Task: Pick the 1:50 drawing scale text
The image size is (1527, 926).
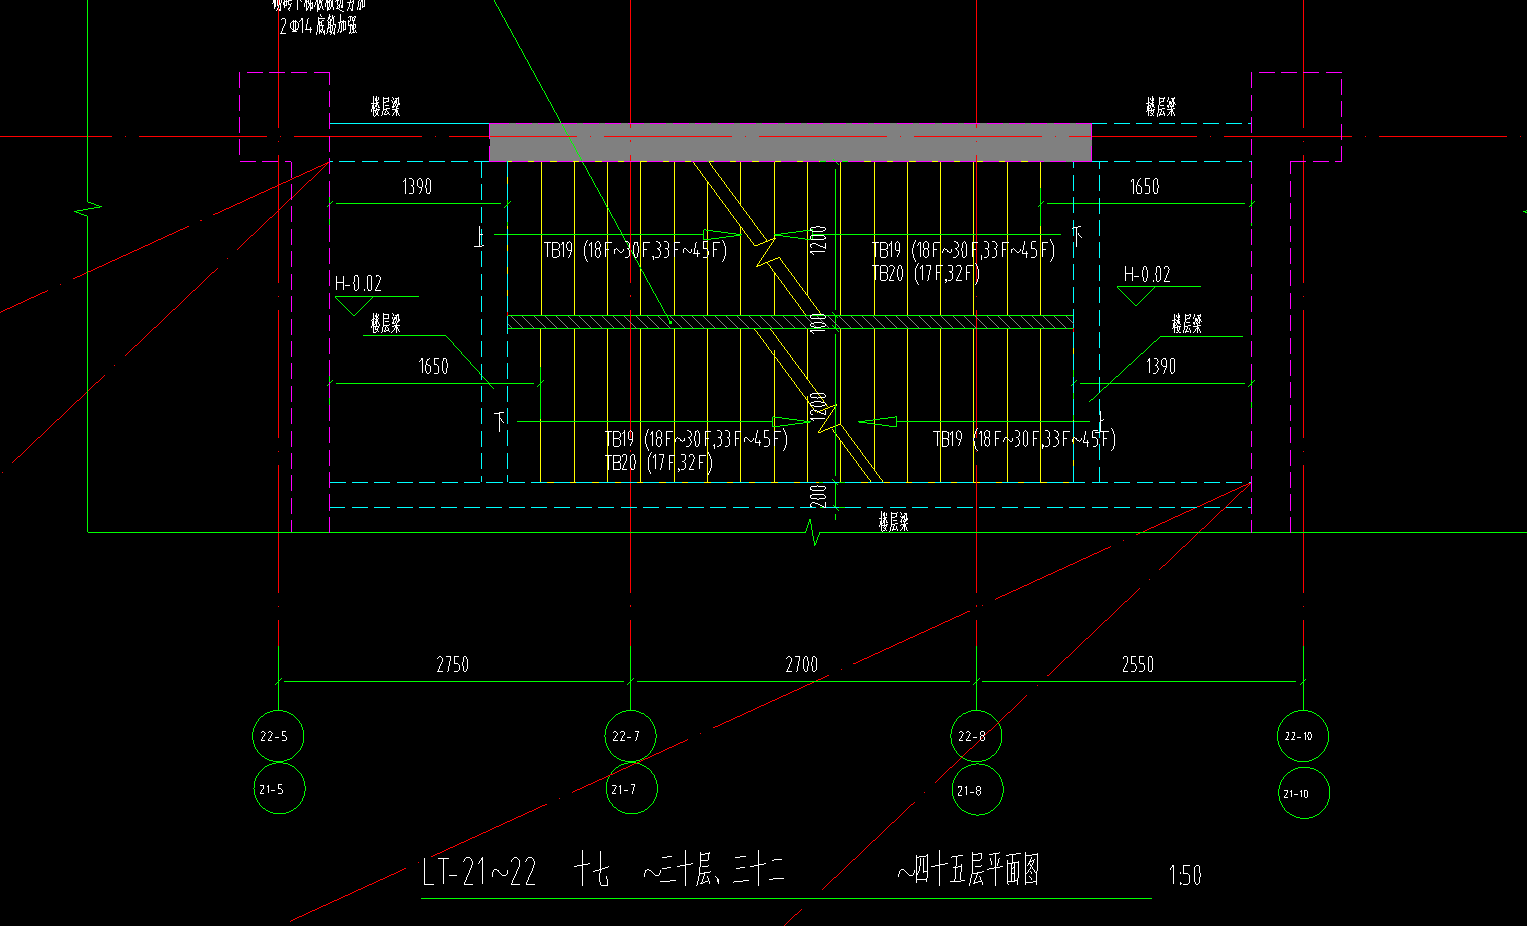Action: 1185,875
